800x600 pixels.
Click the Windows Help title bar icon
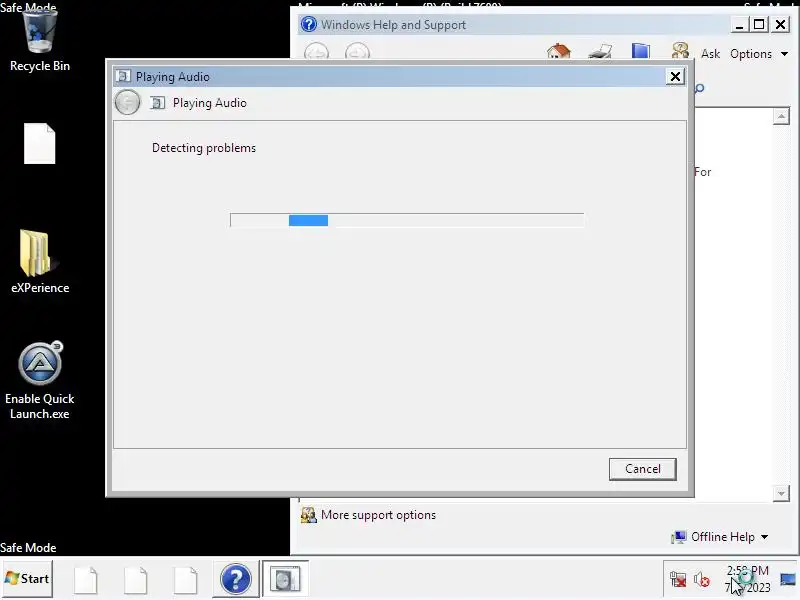tap(309, 24)
